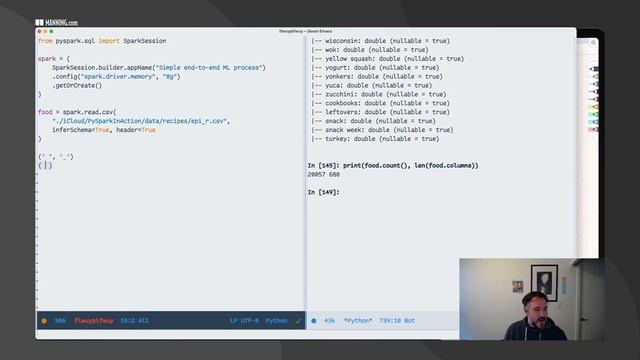Click the LF UTF-8 encoding indicator
640x360 pixels.
coord(244,321)
